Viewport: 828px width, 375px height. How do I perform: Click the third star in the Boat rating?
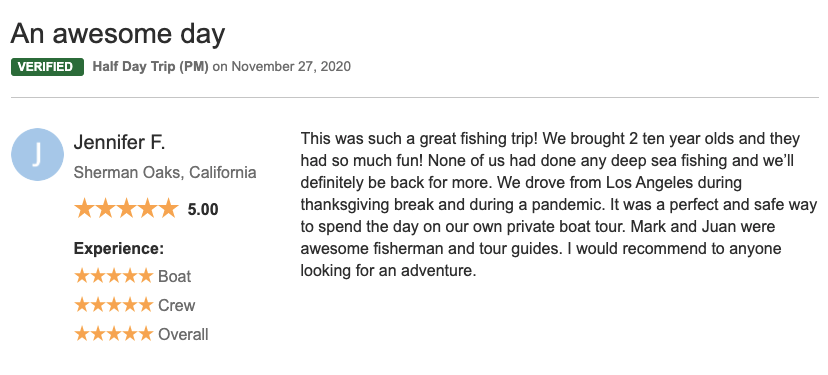pos(114,276)
